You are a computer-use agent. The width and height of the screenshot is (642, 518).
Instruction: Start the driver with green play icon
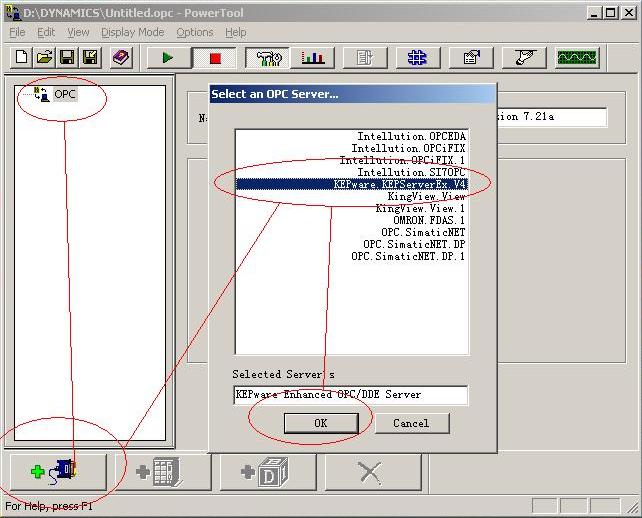click(x=168, y=58)
